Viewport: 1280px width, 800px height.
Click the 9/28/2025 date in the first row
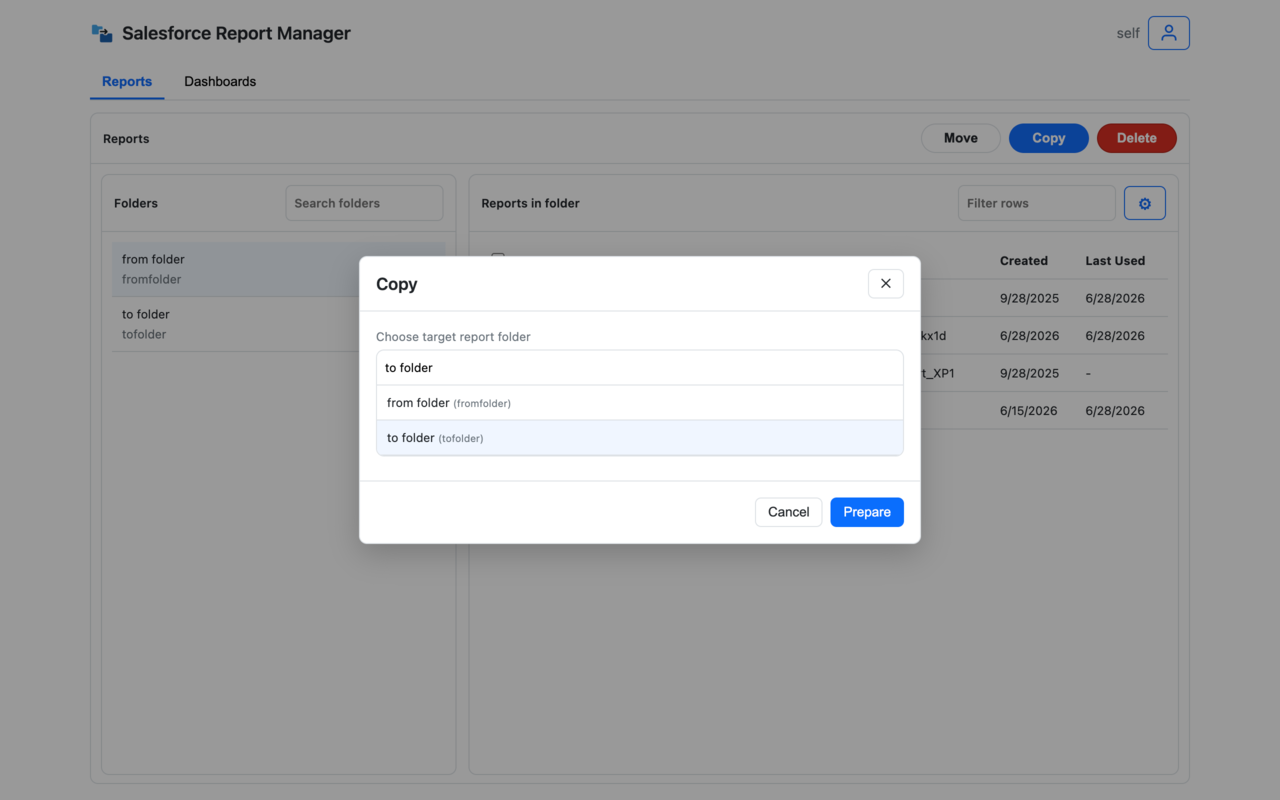tap(1029, 298)
